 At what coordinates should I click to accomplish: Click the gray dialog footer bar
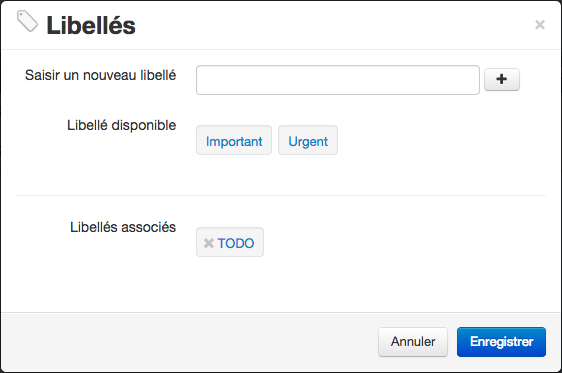pyautogui.click(x=190, y=342)
